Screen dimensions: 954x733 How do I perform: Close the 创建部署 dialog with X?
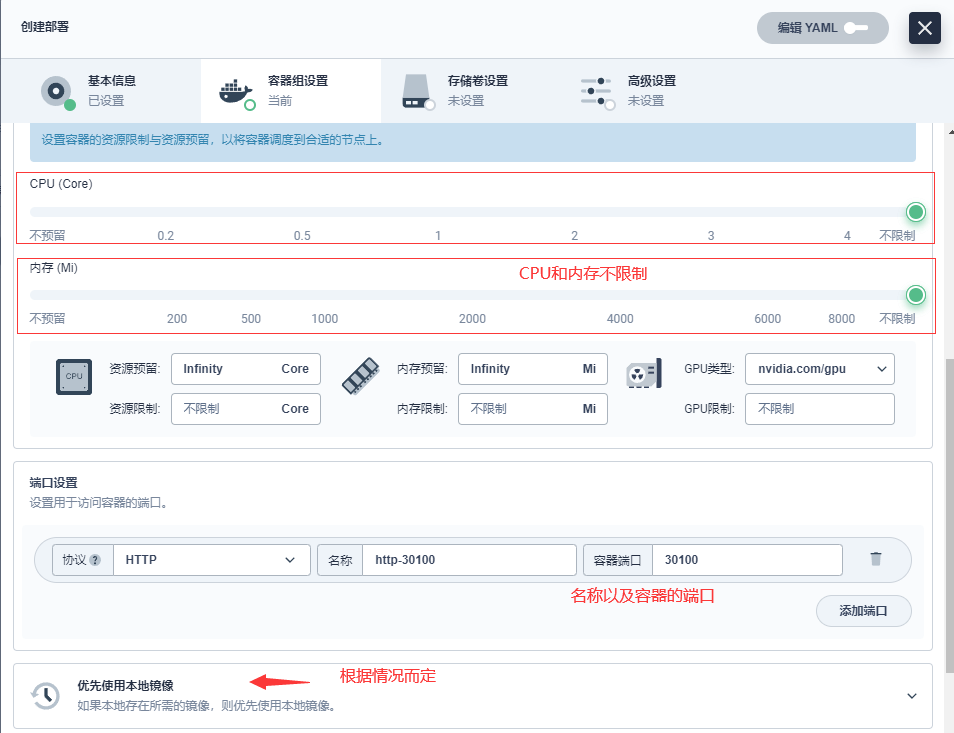point(924,28)
